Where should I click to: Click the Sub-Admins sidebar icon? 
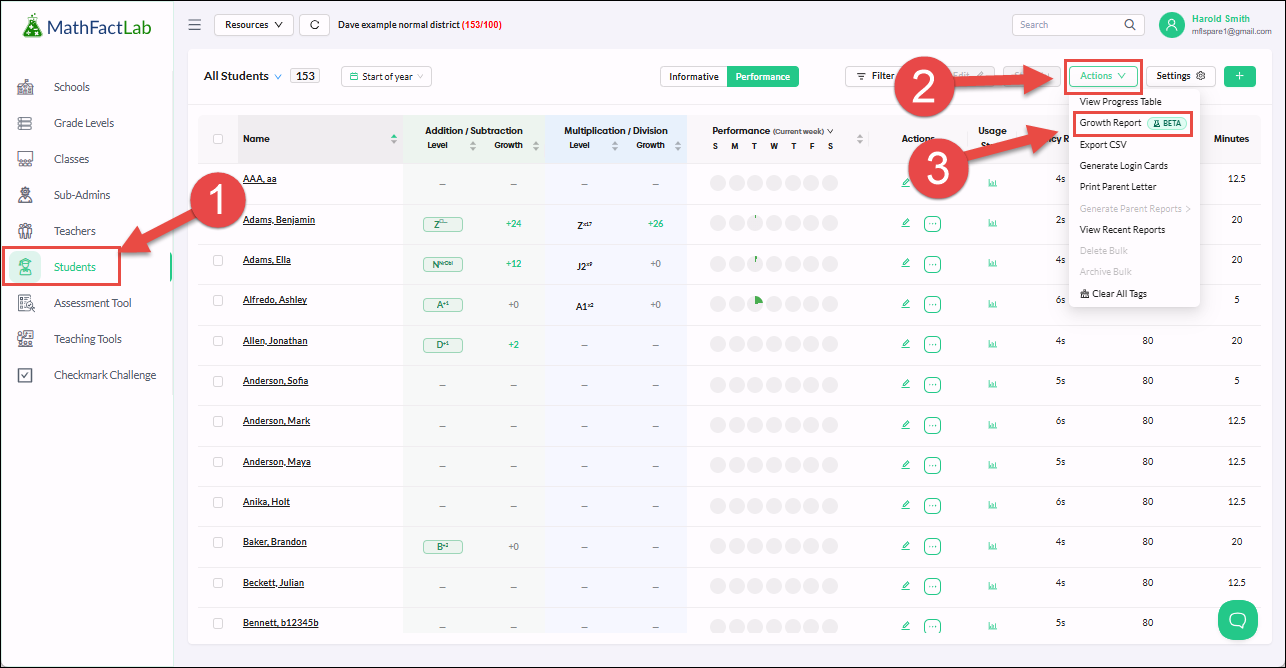click(26, 195)
